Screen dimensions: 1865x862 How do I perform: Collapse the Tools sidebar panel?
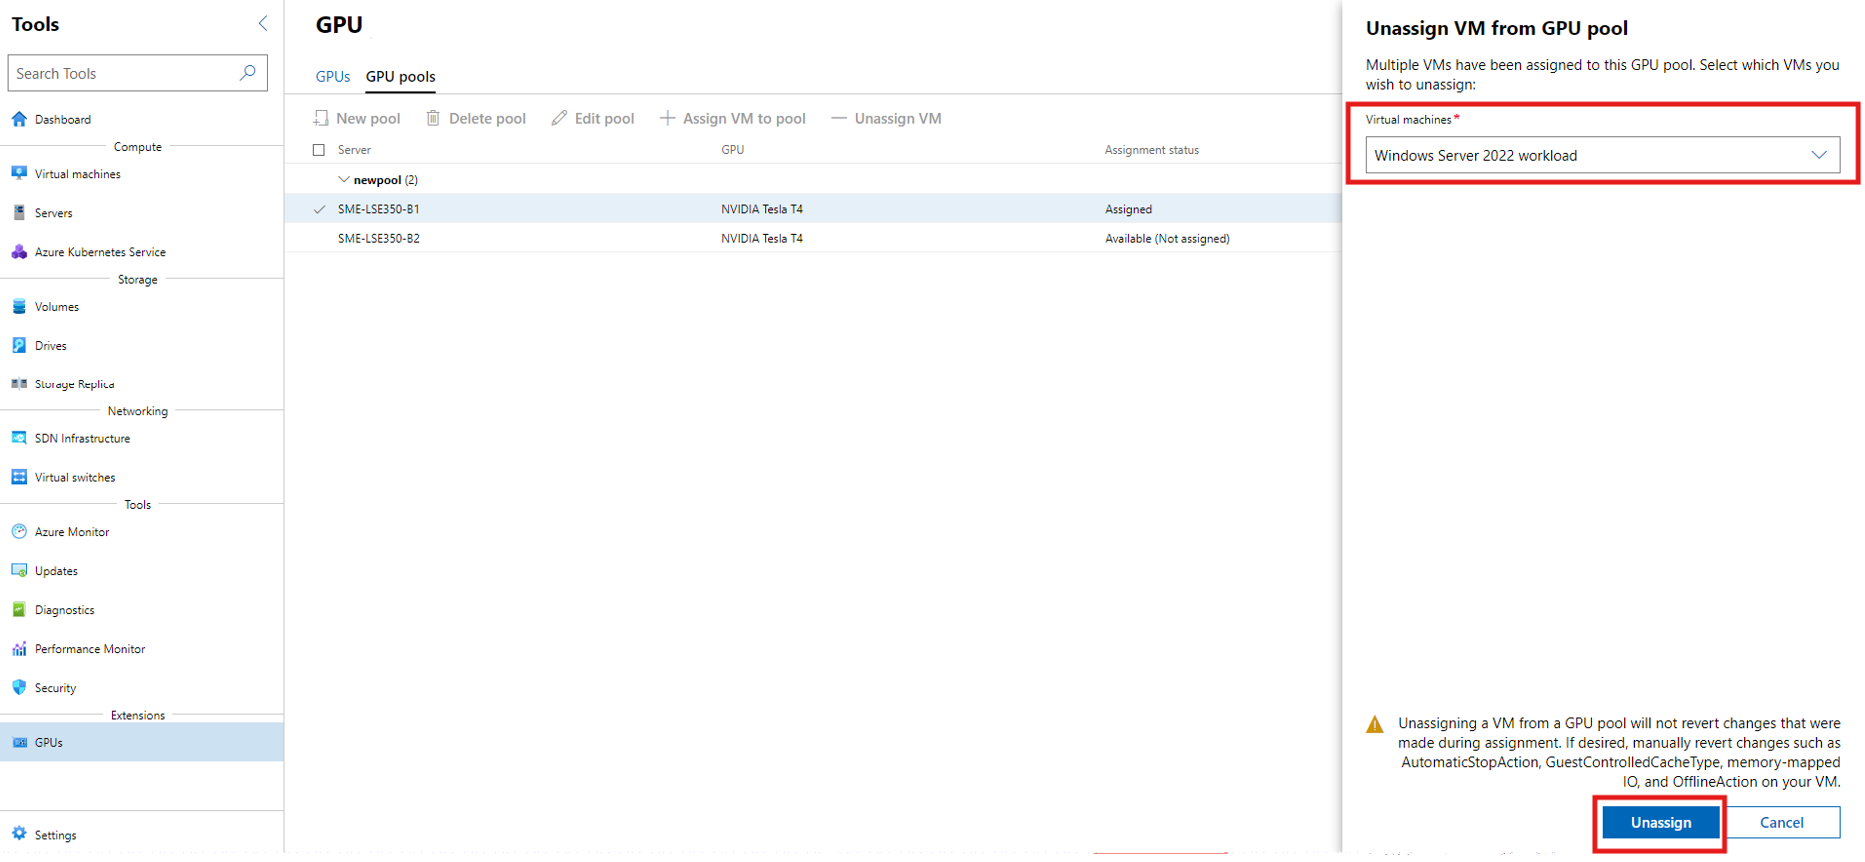(262, 23)
